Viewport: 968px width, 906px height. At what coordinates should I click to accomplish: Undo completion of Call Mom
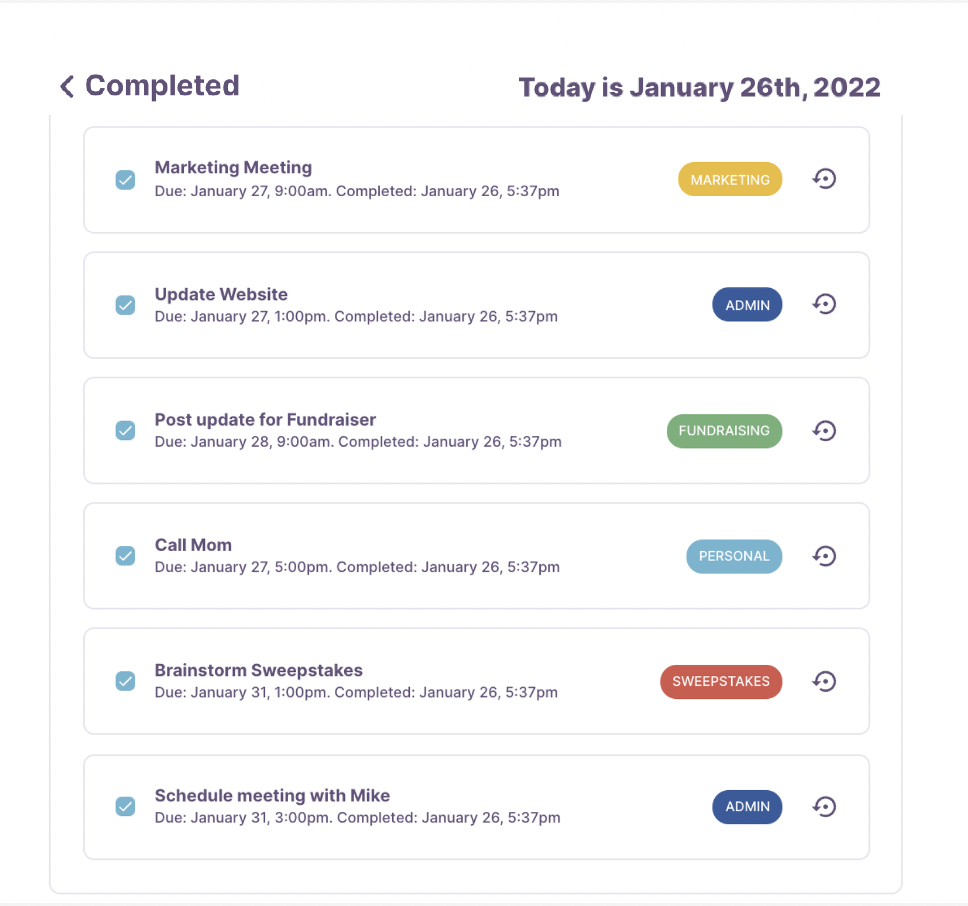[824, 556]
